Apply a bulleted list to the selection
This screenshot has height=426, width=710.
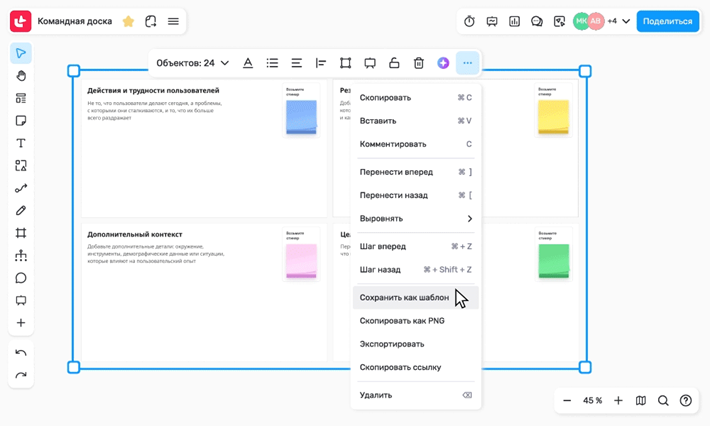(272, 63)
